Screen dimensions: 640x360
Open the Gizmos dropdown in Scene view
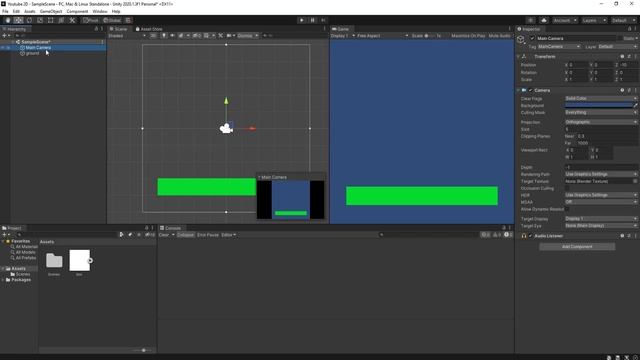(x=248, y=36)
